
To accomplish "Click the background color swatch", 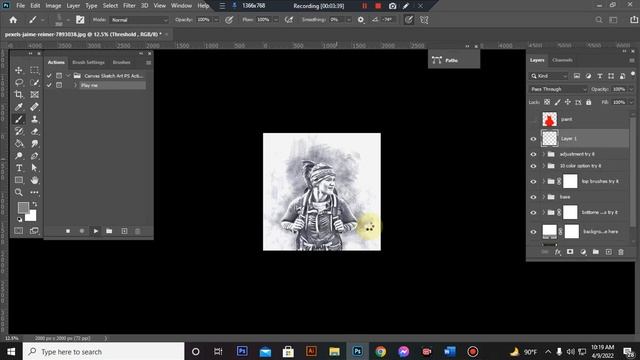I will pos(31,216).
